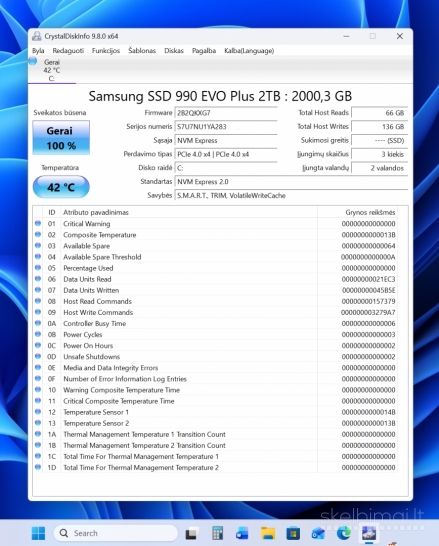Select the Warning Composite Temperature Time row
Screen dimensions: 439x546
[215, 390]
